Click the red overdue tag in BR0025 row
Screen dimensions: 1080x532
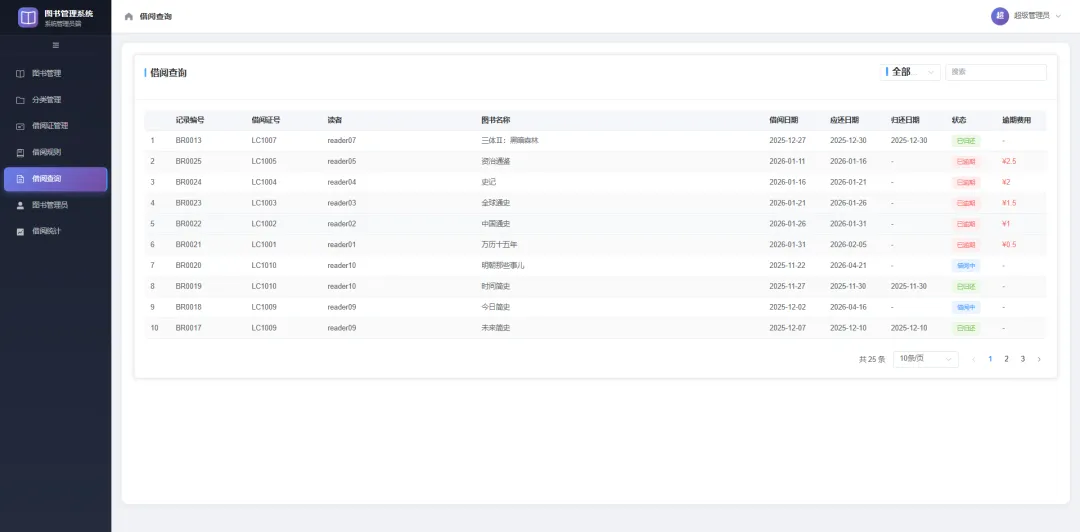(966, 161)
